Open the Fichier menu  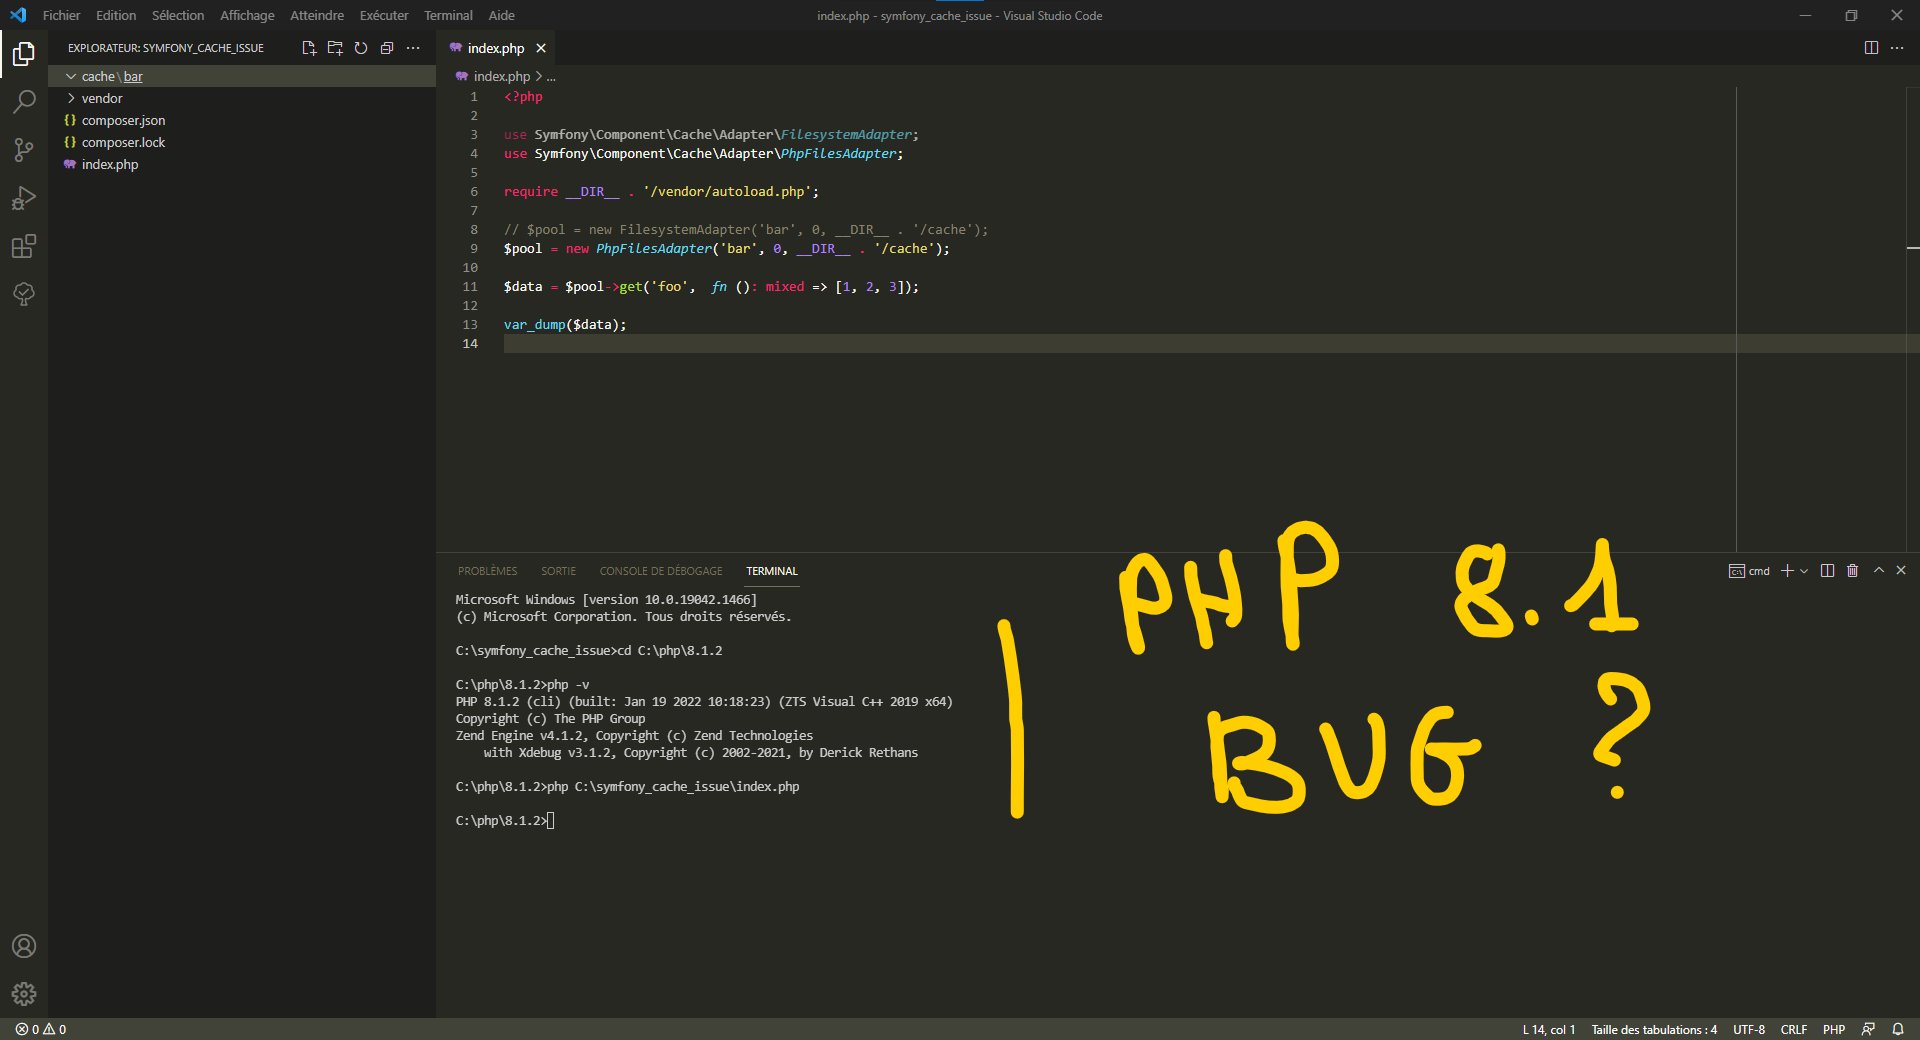(x=61, y=15)
